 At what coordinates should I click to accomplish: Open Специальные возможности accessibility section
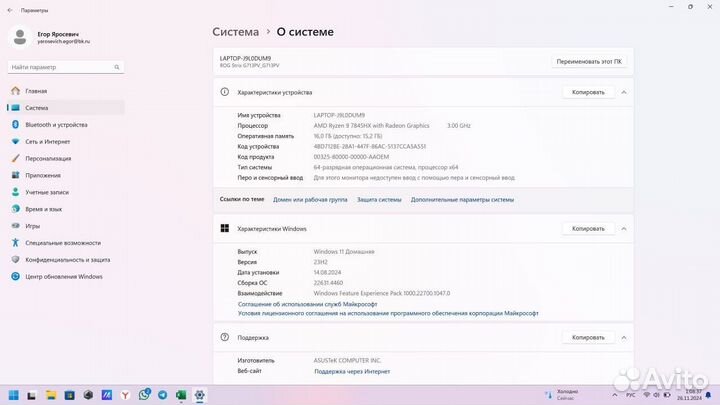pyautogui.click(x=65, y=243)
